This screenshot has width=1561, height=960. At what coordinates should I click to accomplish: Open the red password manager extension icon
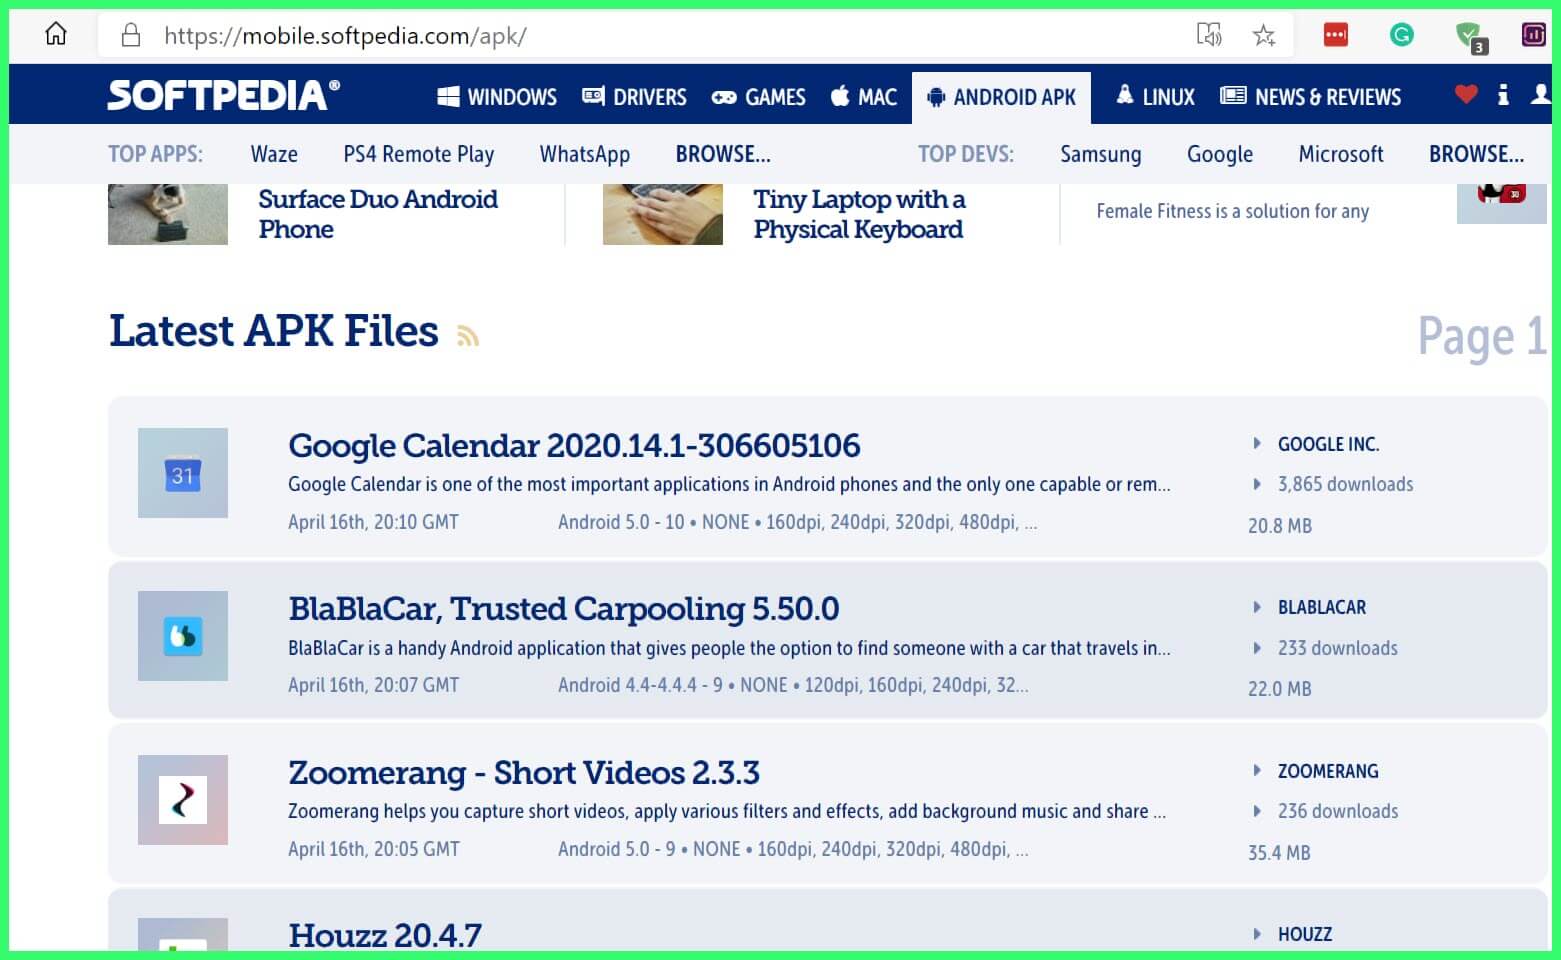[1336, 35]
